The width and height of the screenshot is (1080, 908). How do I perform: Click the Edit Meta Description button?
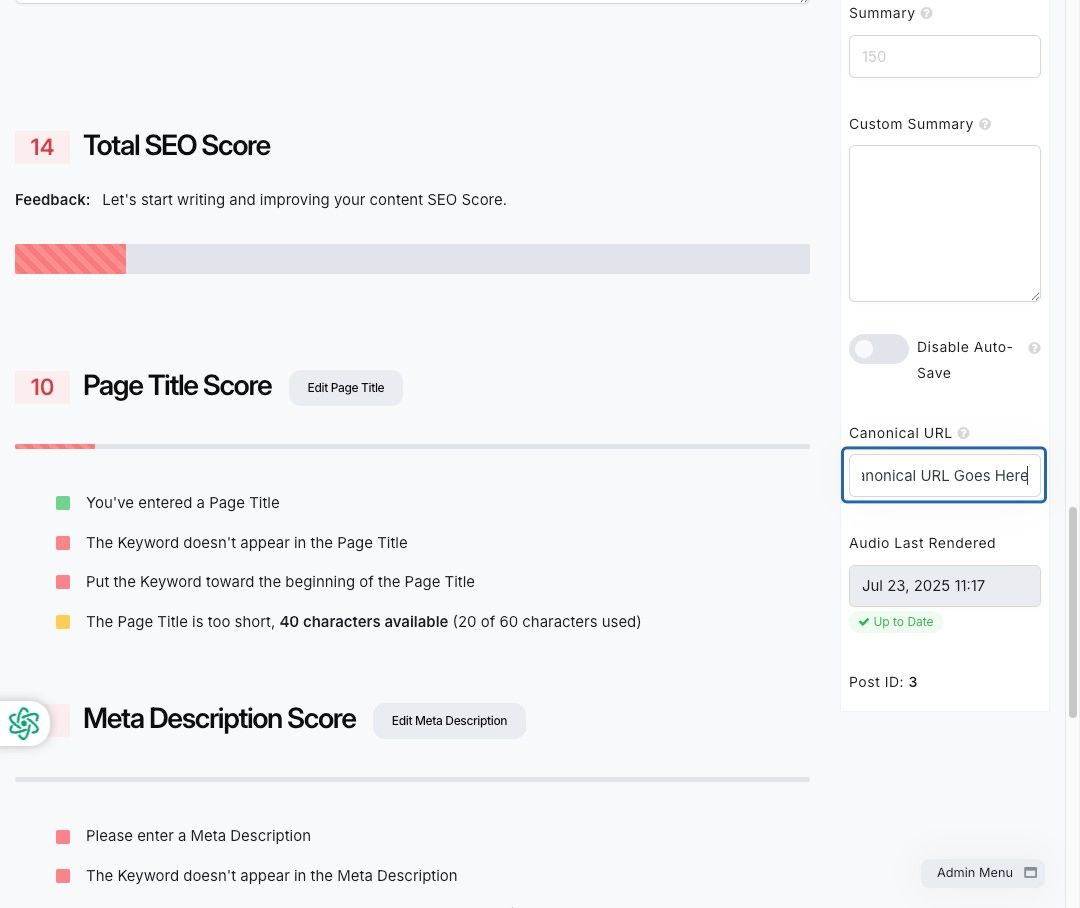449,721
